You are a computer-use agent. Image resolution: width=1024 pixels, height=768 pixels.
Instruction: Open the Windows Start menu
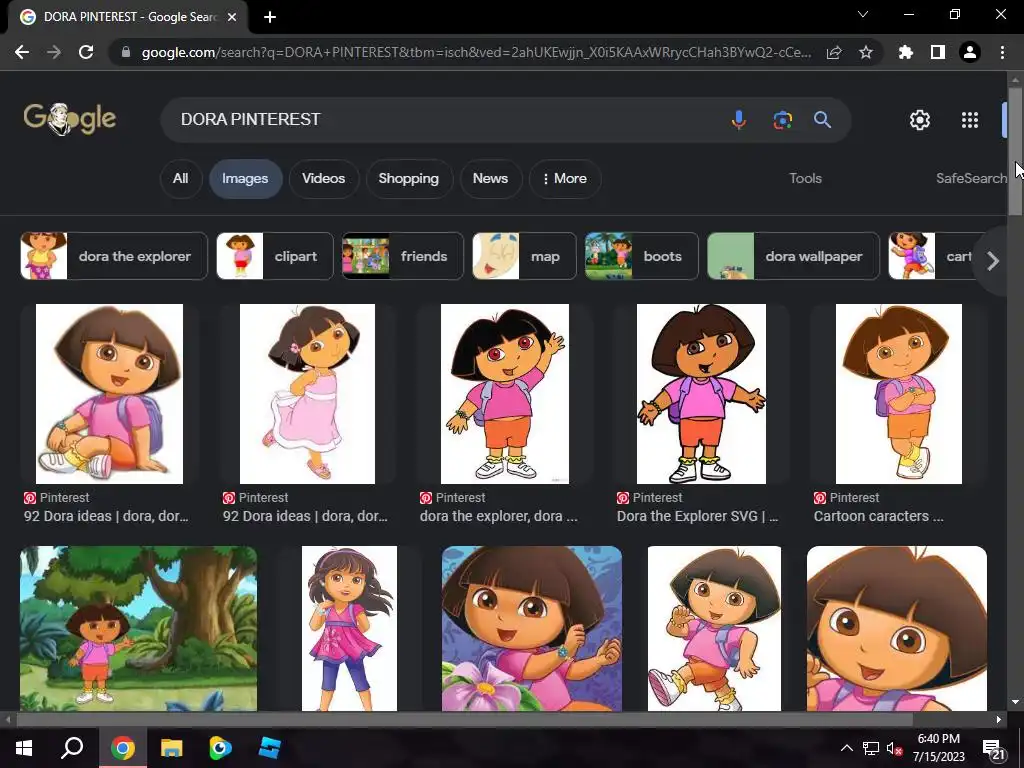coord(24,748)
